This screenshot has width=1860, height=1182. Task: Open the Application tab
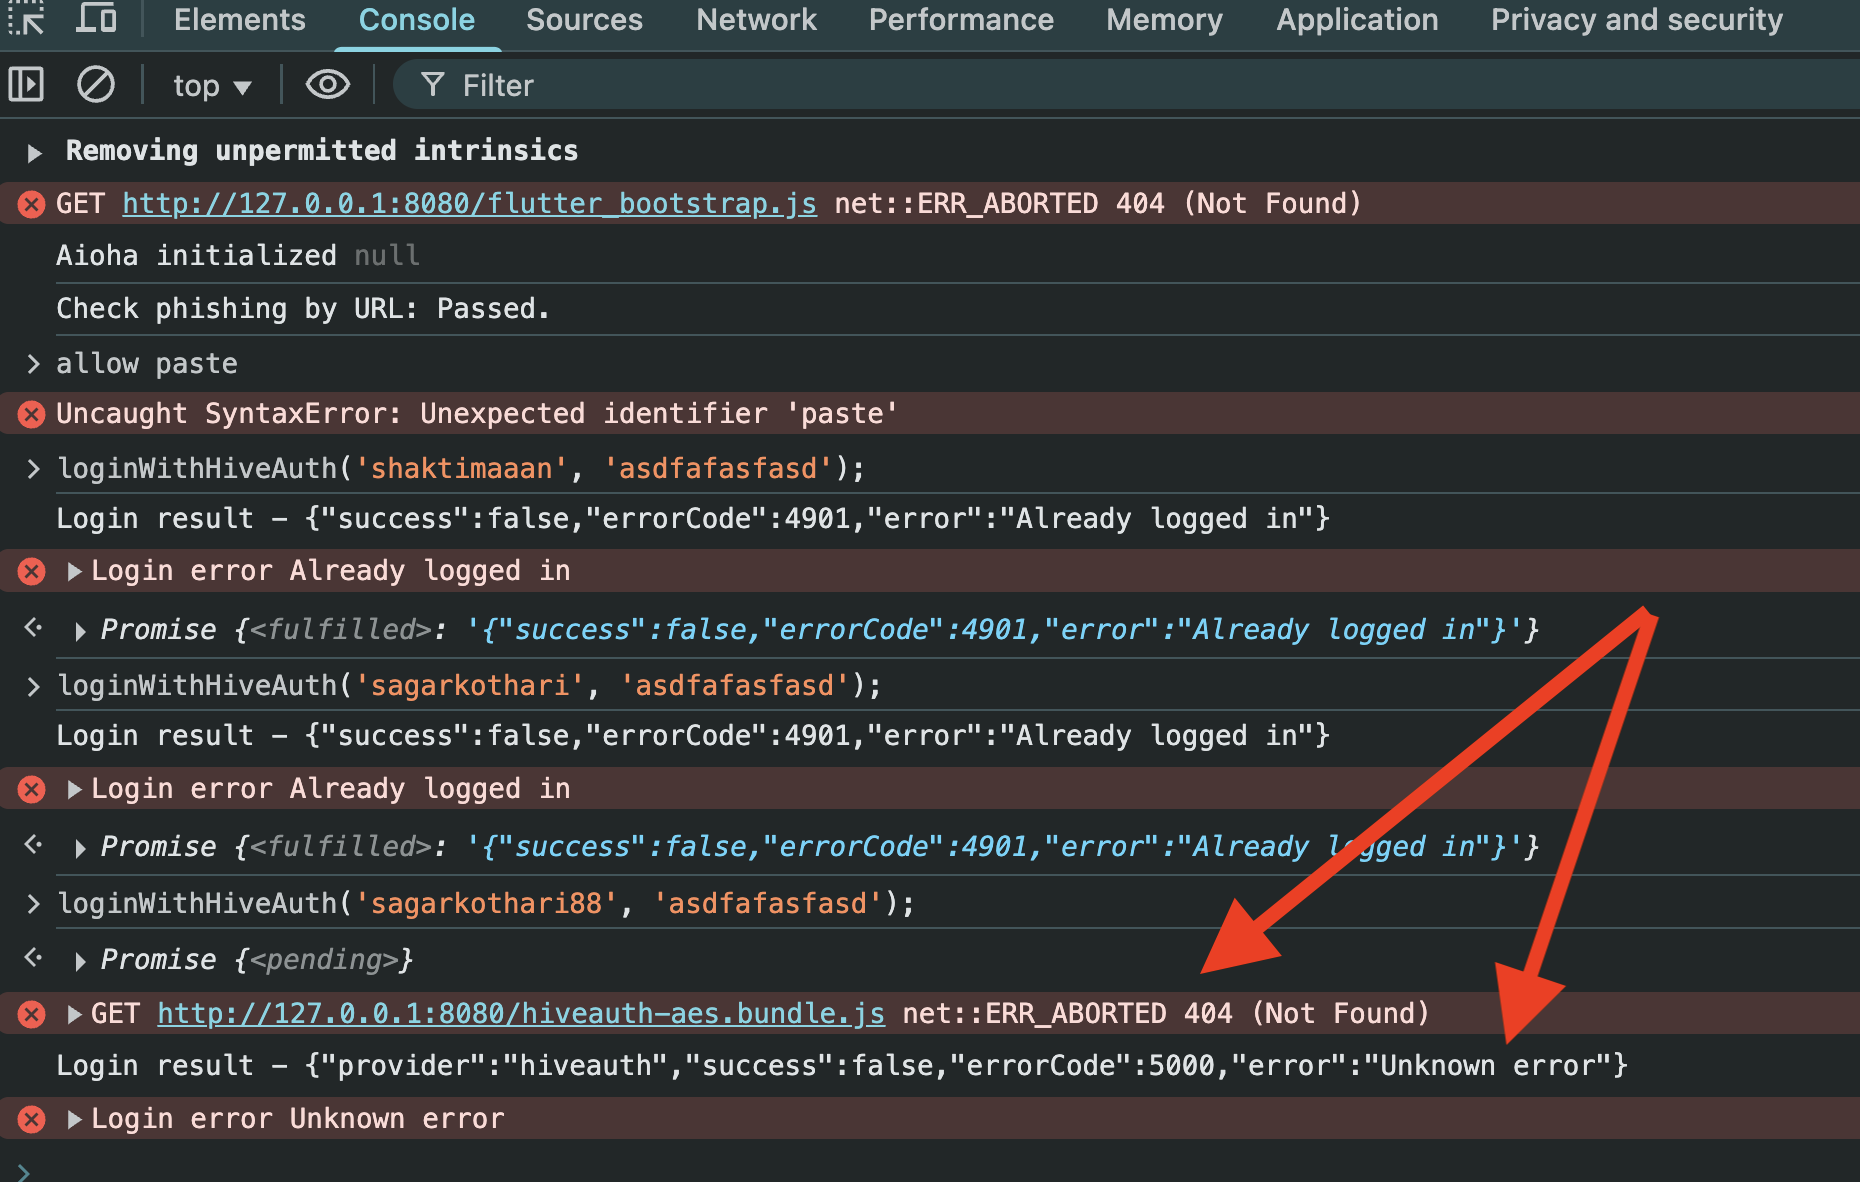pyautogui.click(x=1357, y=20)
